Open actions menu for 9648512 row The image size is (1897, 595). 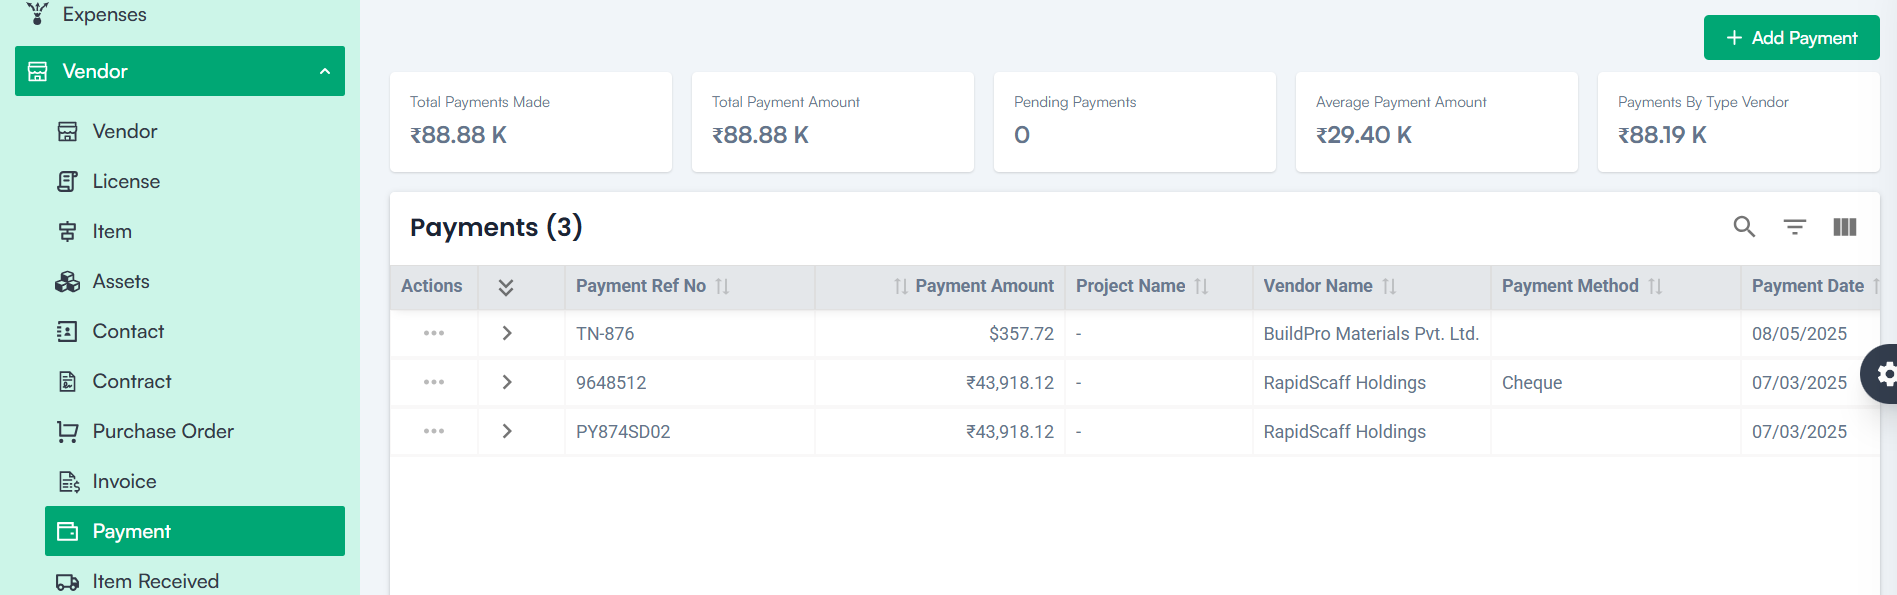pyautogui.click(x=434, y=382)
